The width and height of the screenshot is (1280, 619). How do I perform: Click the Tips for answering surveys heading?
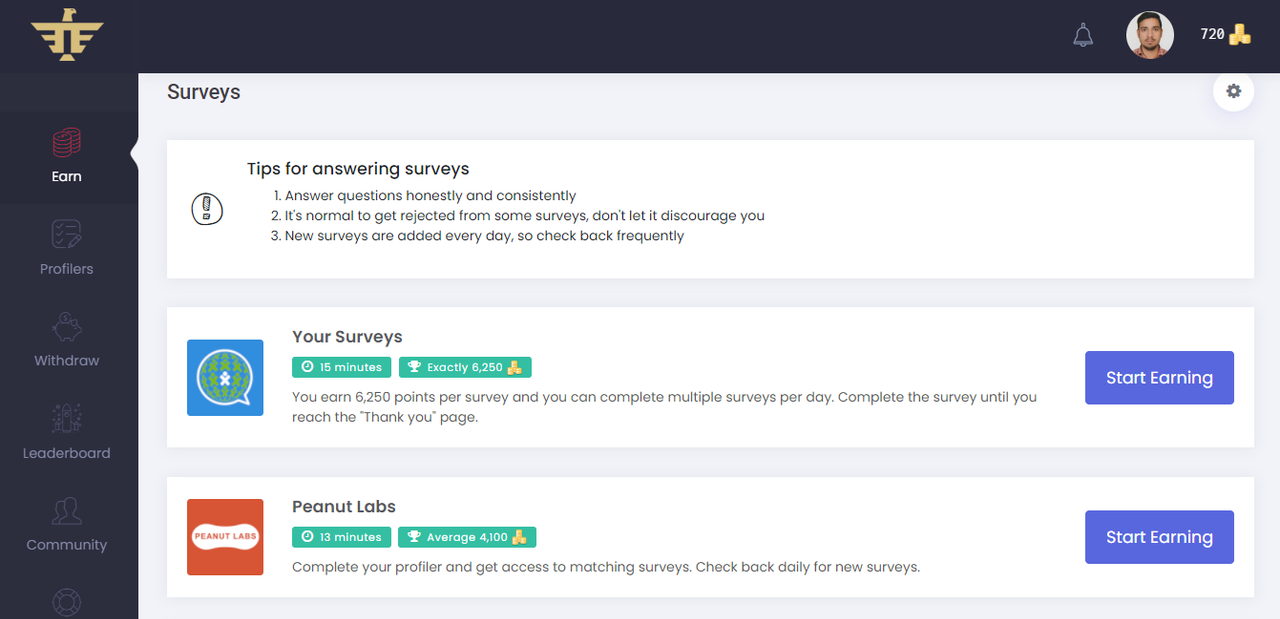pyautogui.click(x=358, y=169)
